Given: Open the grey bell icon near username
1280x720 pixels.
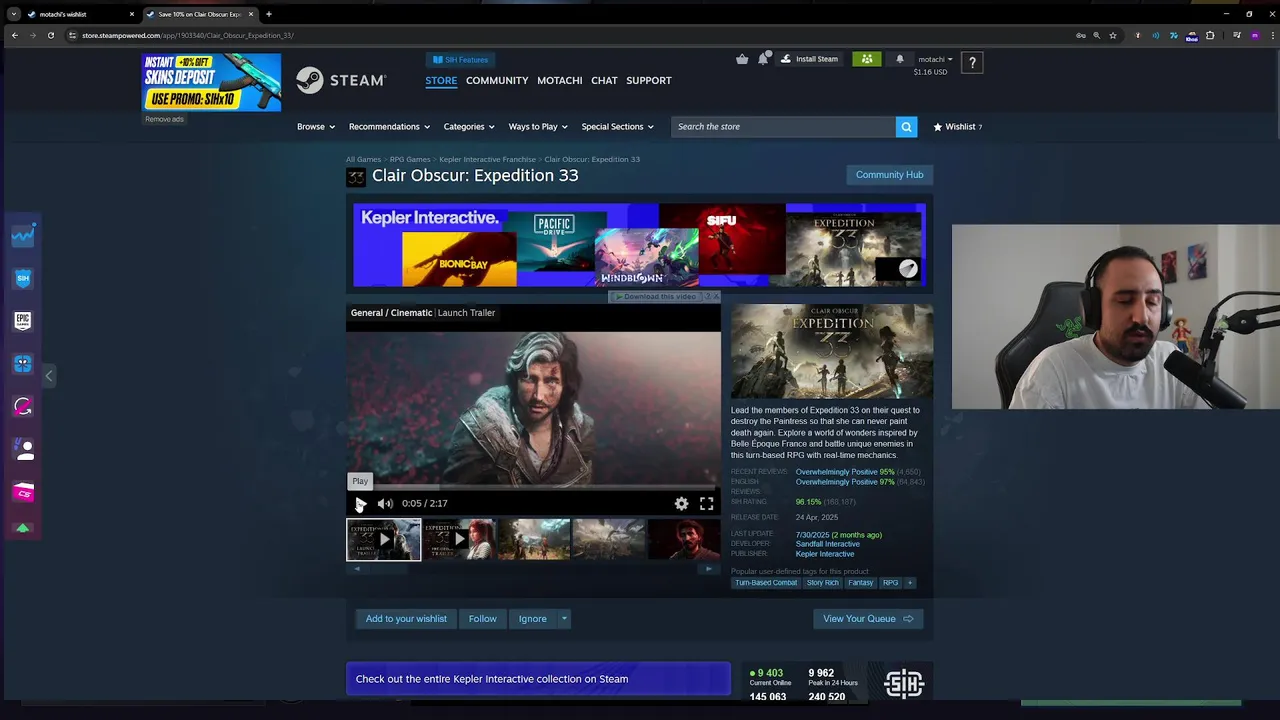Looking at the screenshot, I should [x=899, y=59].
